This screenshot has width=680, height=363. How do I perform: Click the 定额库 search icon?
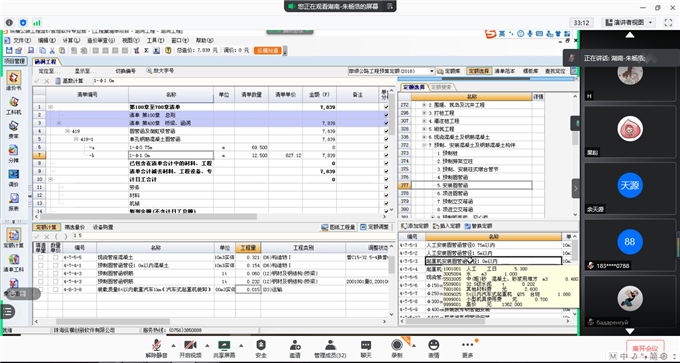pyautogui.click(x=440, y=71)
